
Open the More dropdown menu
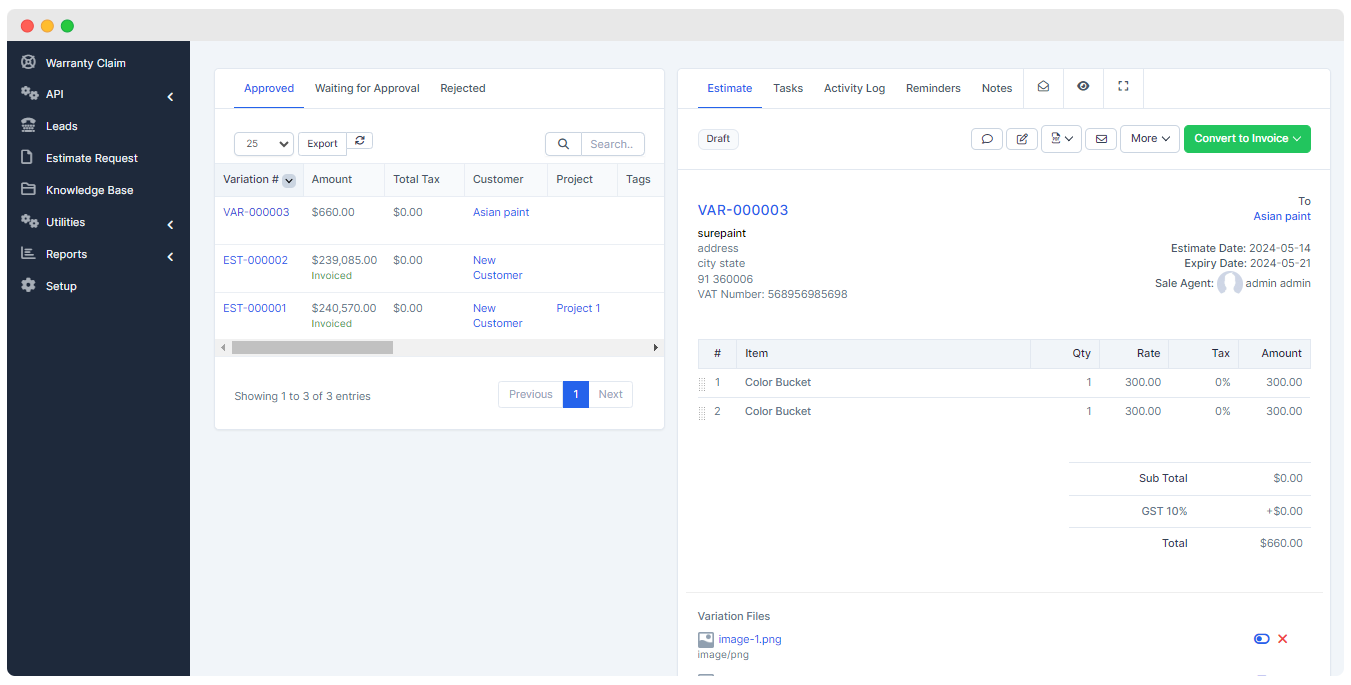pos(1150,139)
